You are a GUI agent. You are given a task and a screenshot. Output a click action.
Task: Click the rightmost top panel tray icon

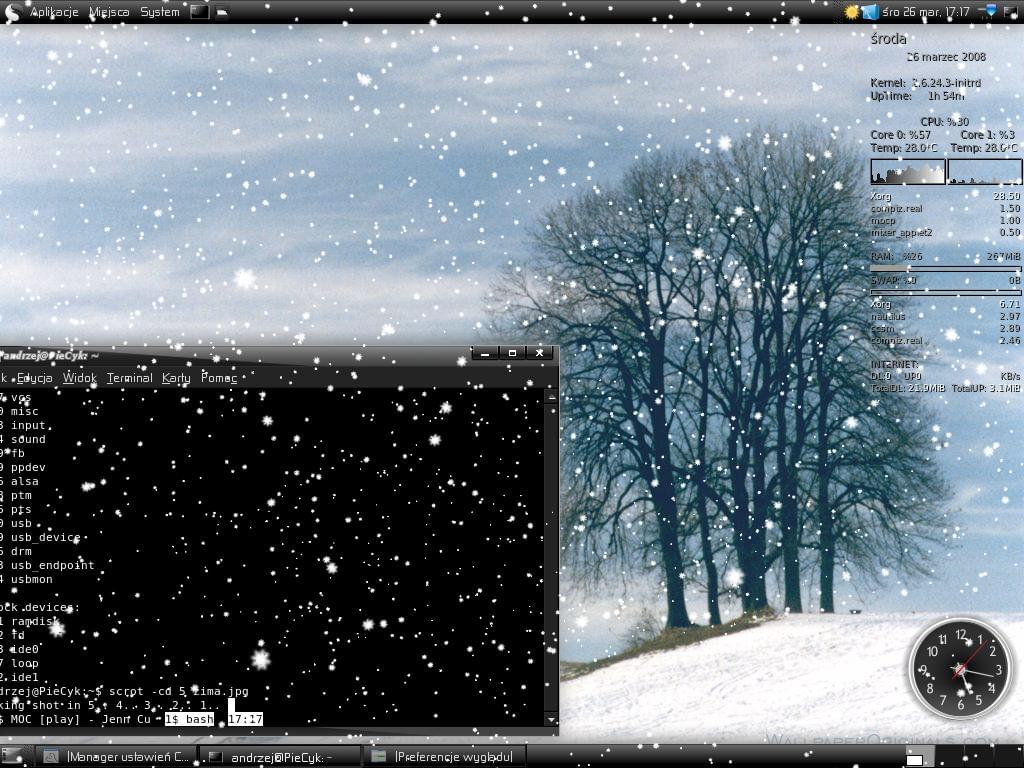(x=1010, y=12)
